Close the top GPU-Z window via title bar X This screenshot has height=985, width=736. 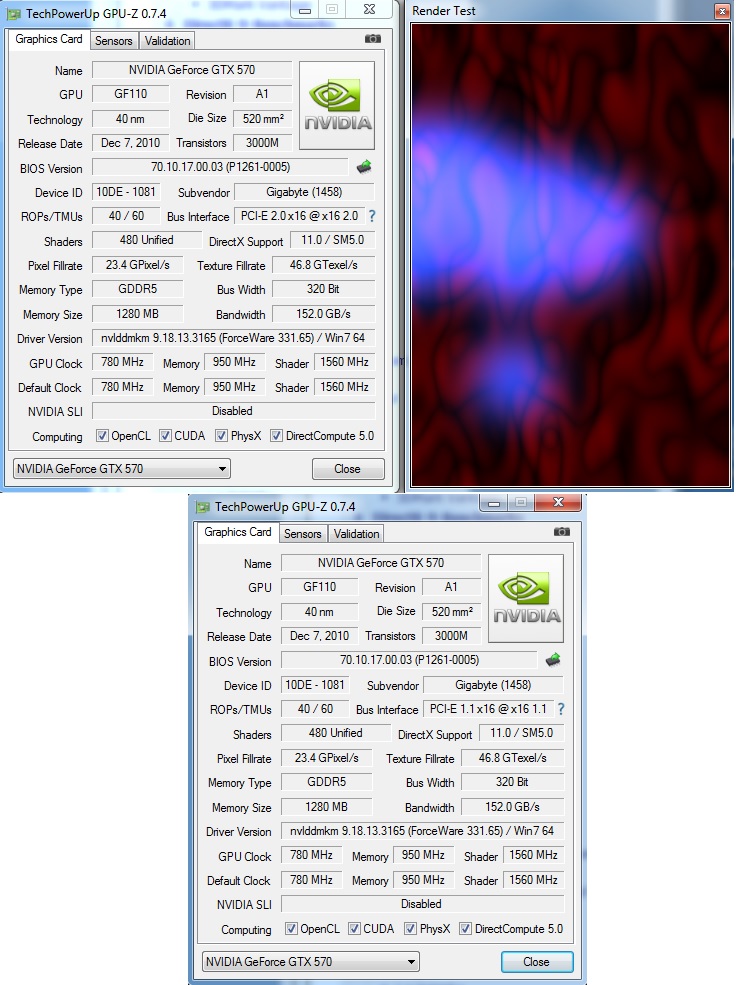tap(369, 9)
